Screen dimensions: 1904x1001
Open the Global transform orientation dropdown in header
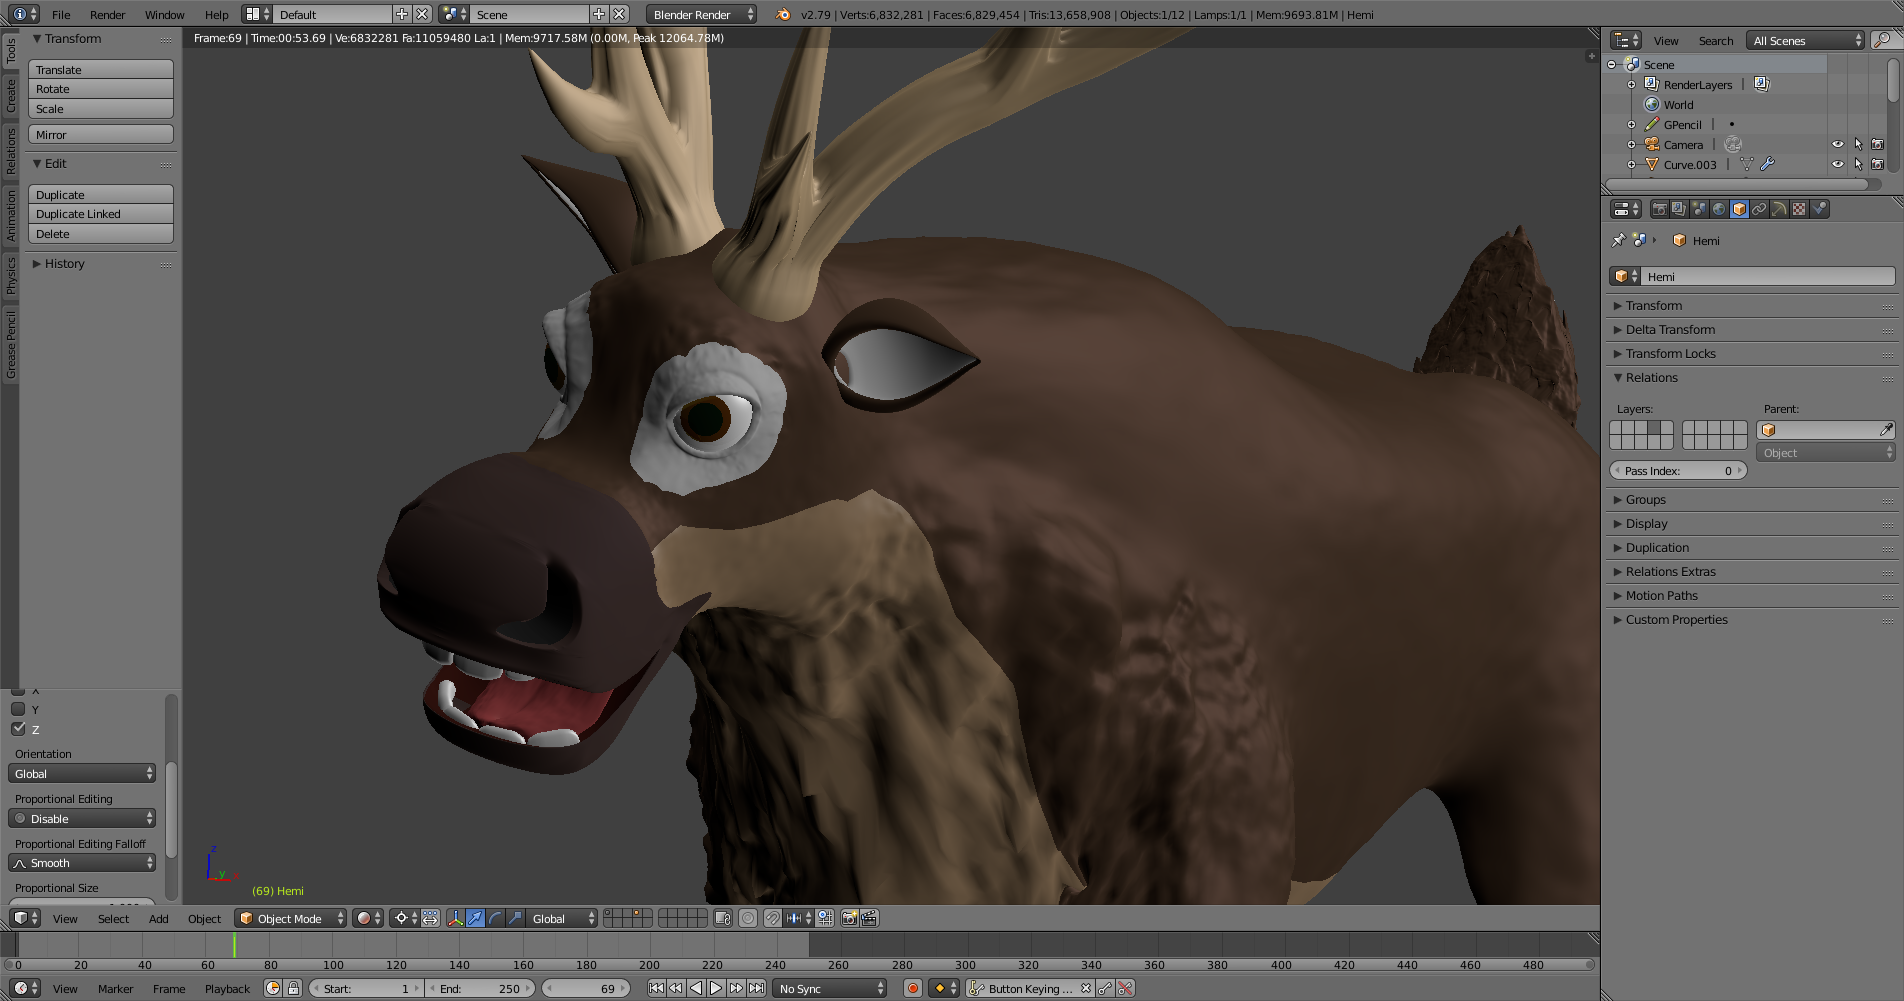coord(563,918)
